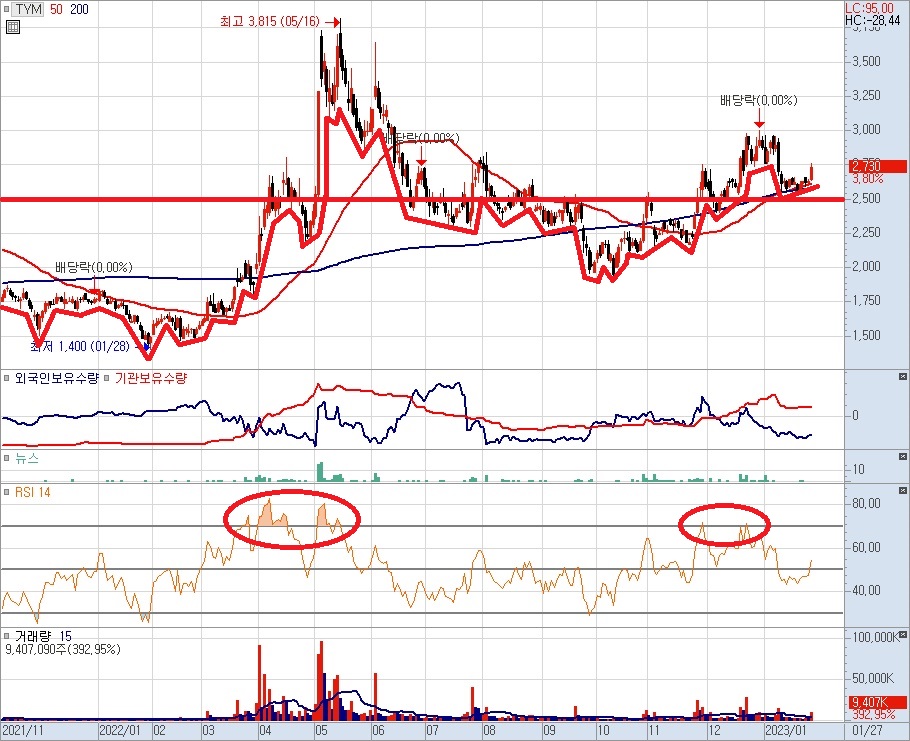Click the 9,407,090주(392,95%) volume readout
Viewport: 910px width, 741px height.
tap(63, 649)
